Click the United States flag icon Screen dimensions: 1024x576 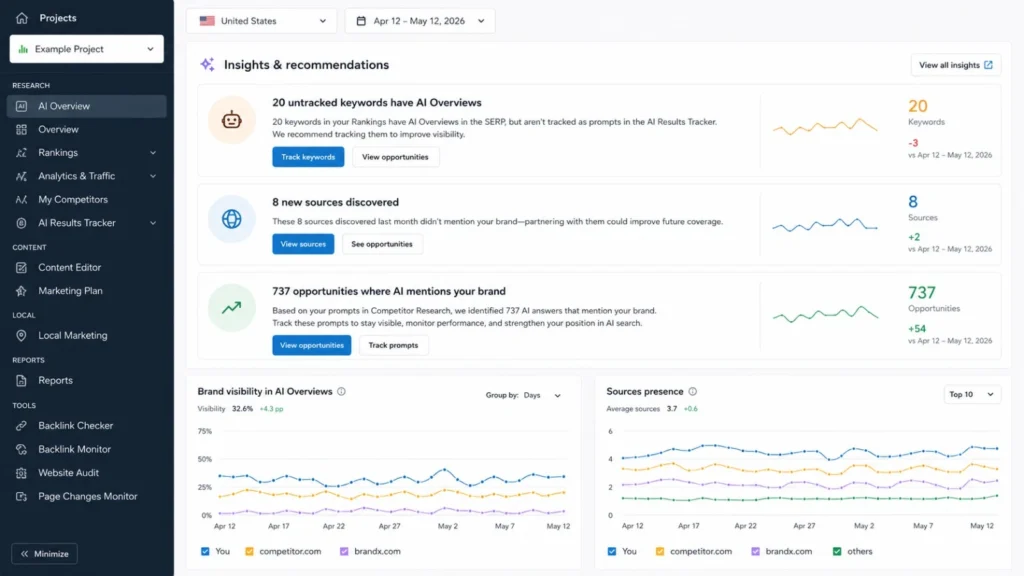[207, 21]
